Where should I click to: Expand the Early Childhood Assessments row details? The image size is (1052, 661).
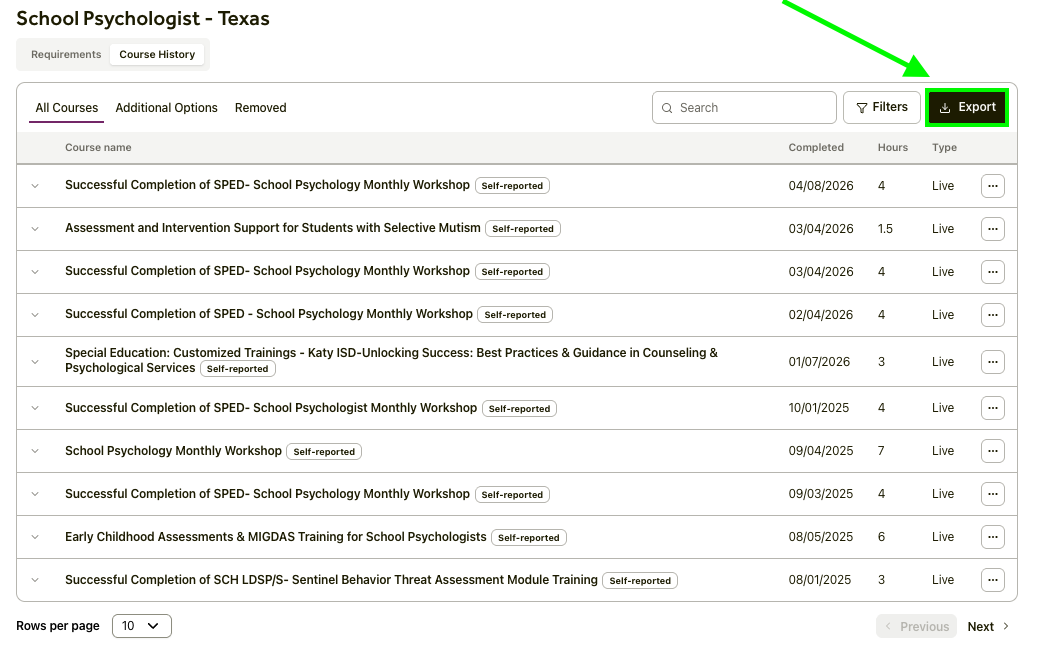coord(35,537)
